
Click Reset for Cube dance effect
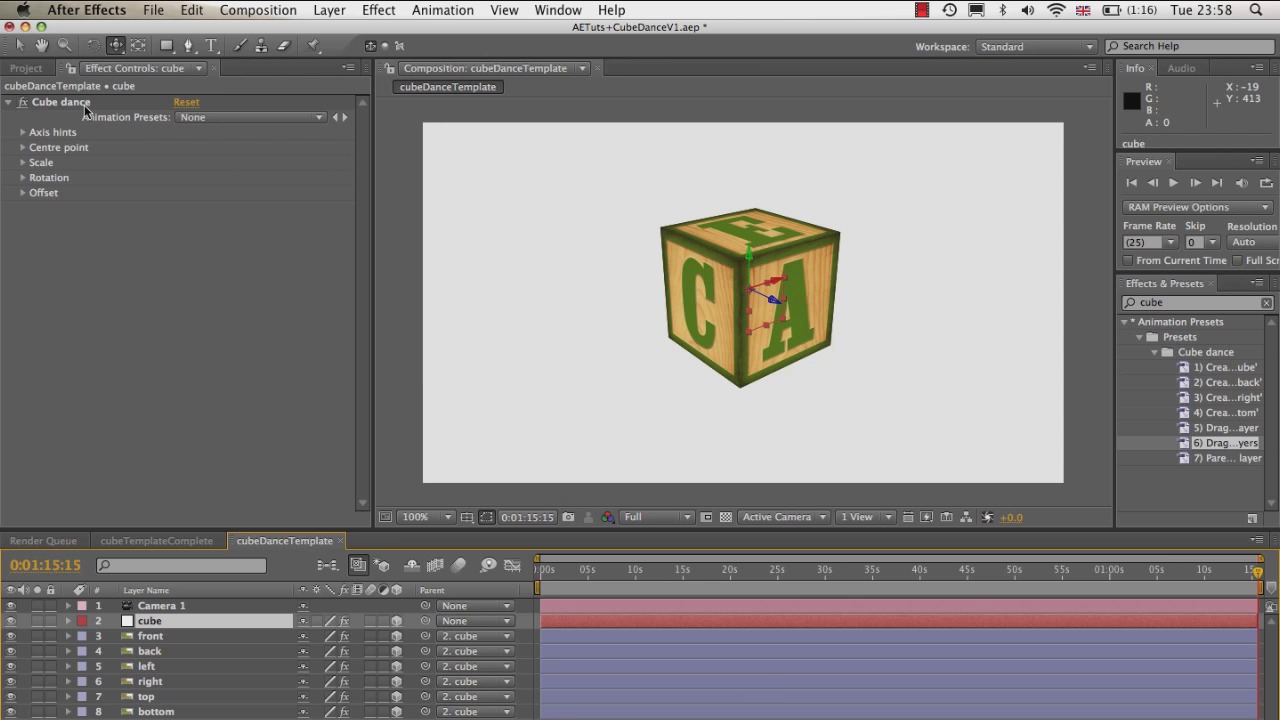point(186,102)
